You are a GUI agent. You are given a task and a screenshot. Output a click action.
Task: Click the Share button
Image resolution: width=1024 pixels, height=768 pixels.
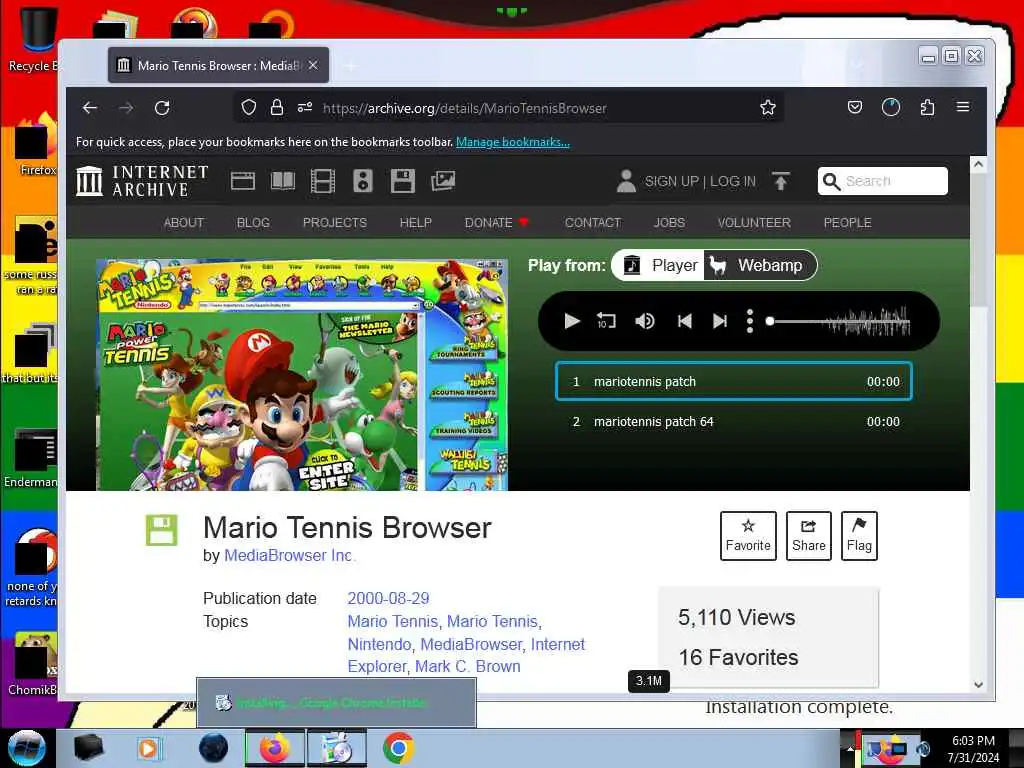click(x=808, y=536)
